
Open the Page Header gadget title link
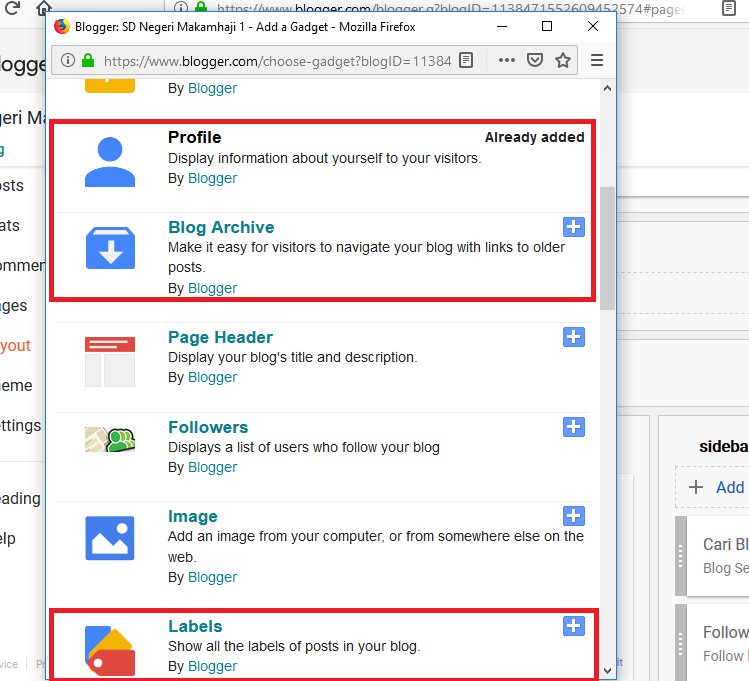tap(221, 337)
